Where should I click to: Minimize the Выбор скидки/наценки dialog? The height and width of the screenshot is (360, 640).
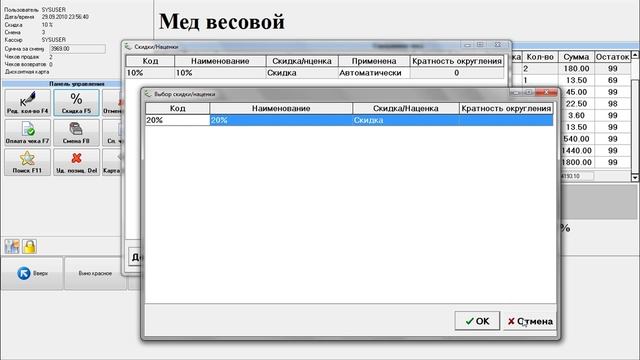point(516,92)
